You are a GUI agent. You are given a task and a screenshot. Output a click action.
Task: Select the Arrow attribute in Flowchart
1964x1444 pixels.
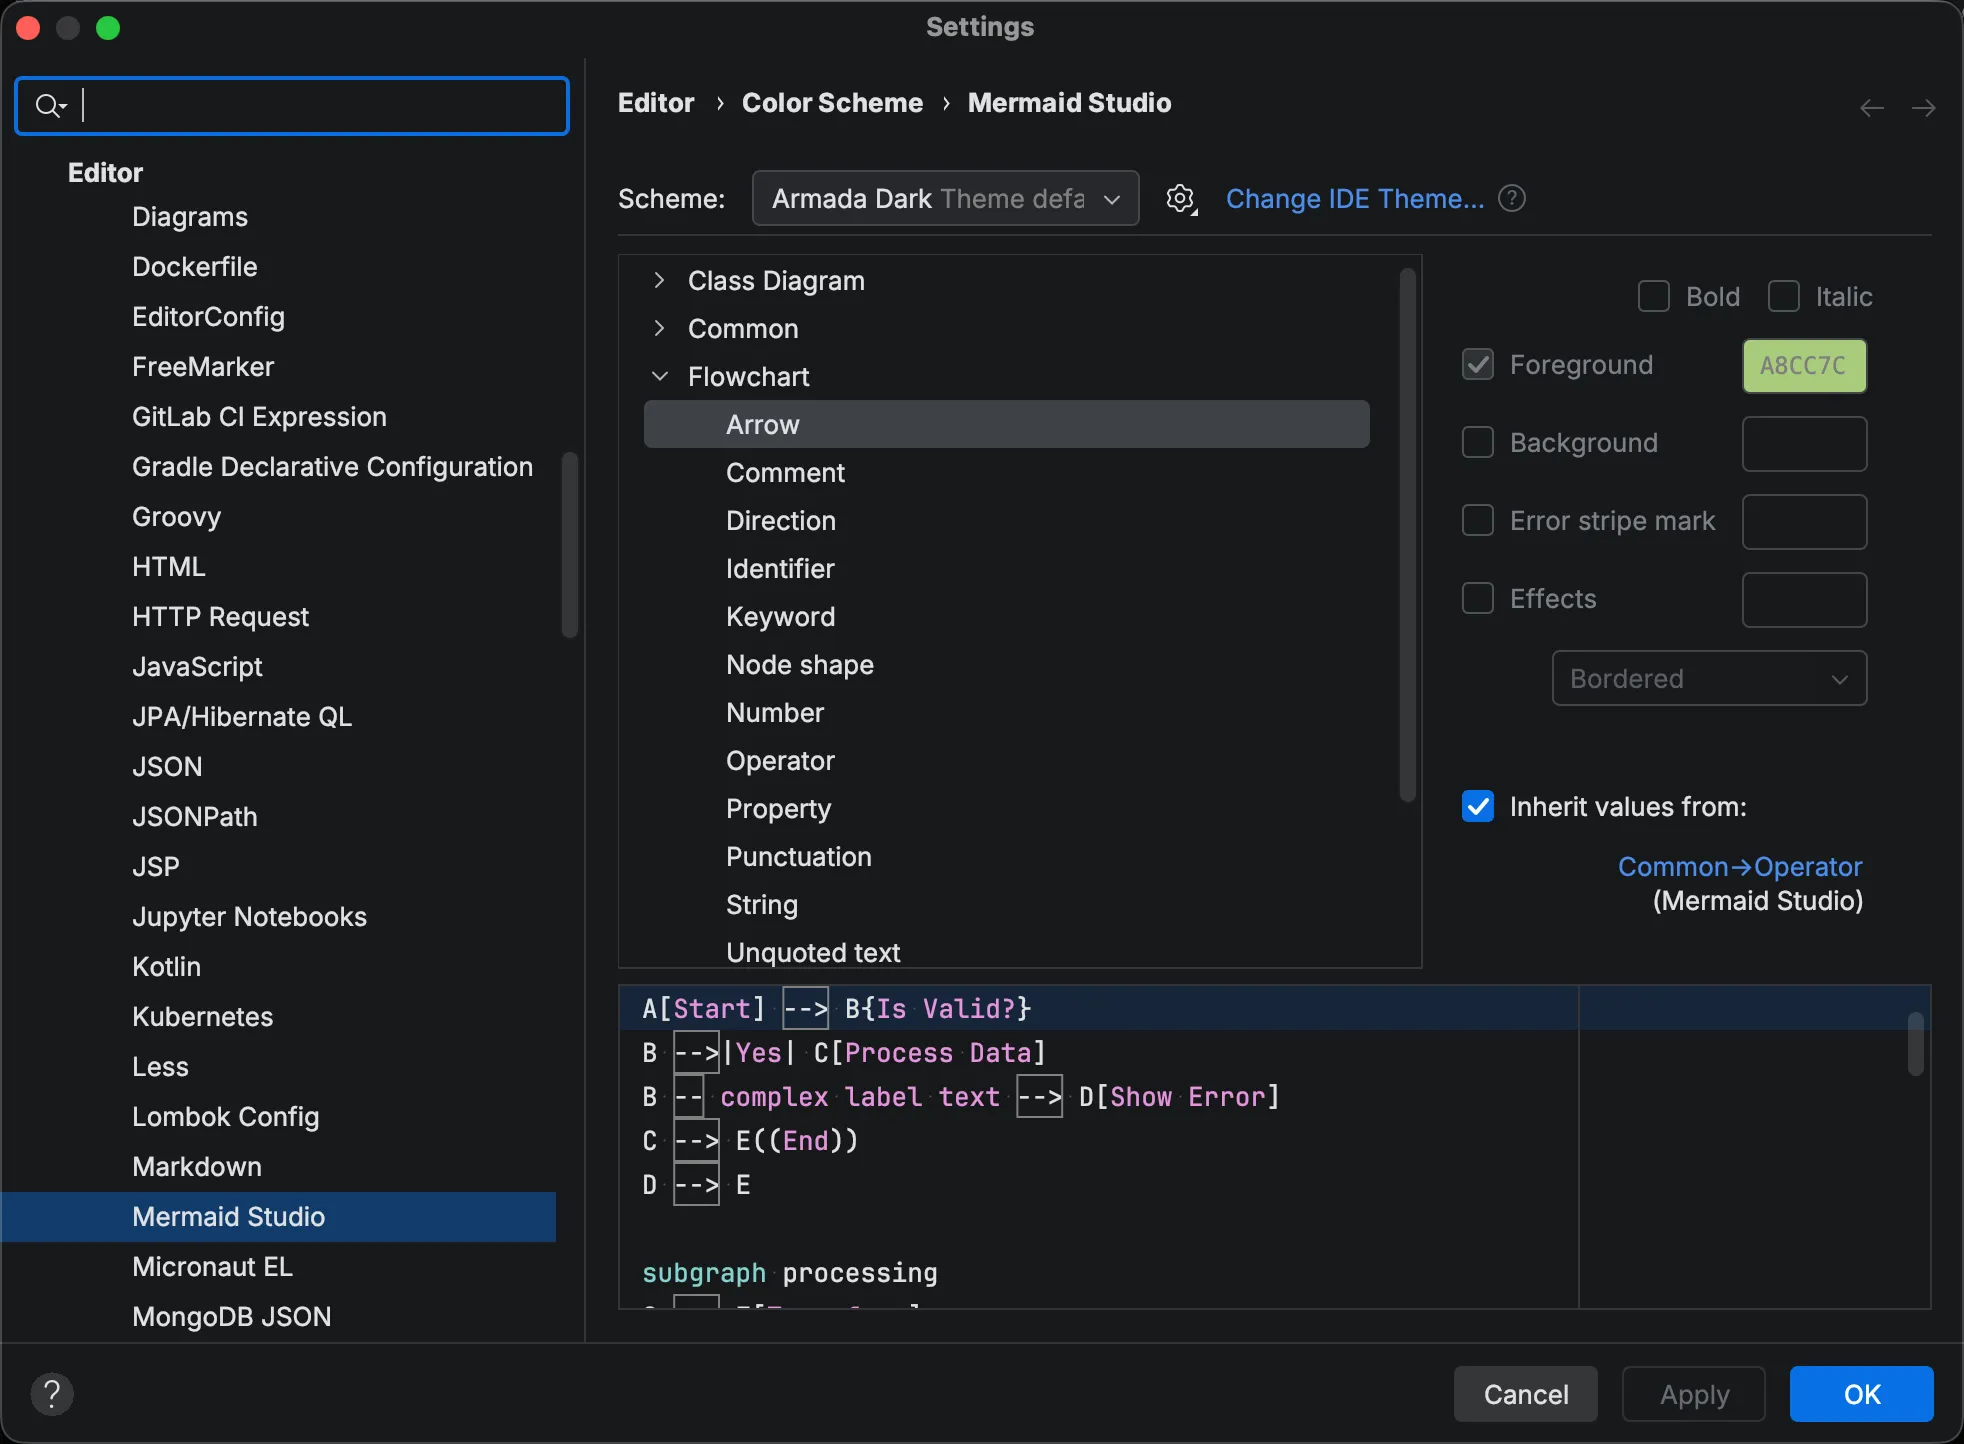tap(1006, 424)
